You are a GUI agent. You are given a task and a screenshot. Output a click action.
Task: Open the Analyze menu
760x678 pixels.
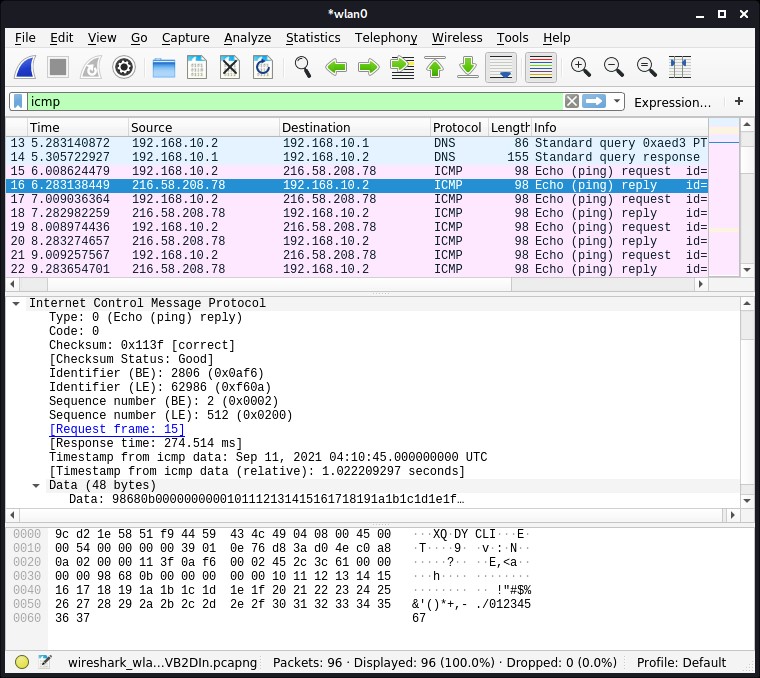click(x=247, y=38)
